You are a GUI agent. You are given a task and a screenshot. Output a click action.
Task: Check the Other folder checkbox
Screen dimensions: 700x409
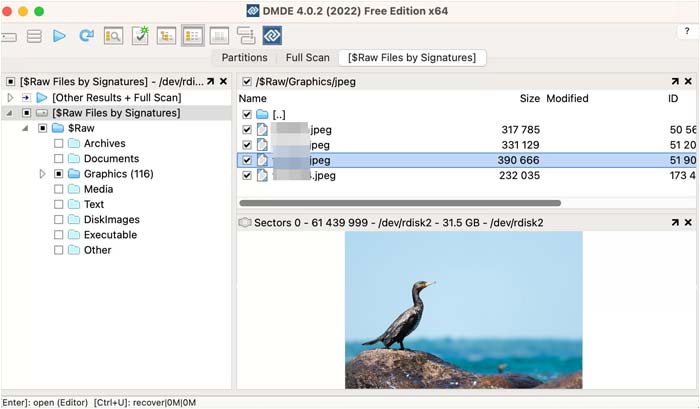pyautogui.click(x=58, y=250)
